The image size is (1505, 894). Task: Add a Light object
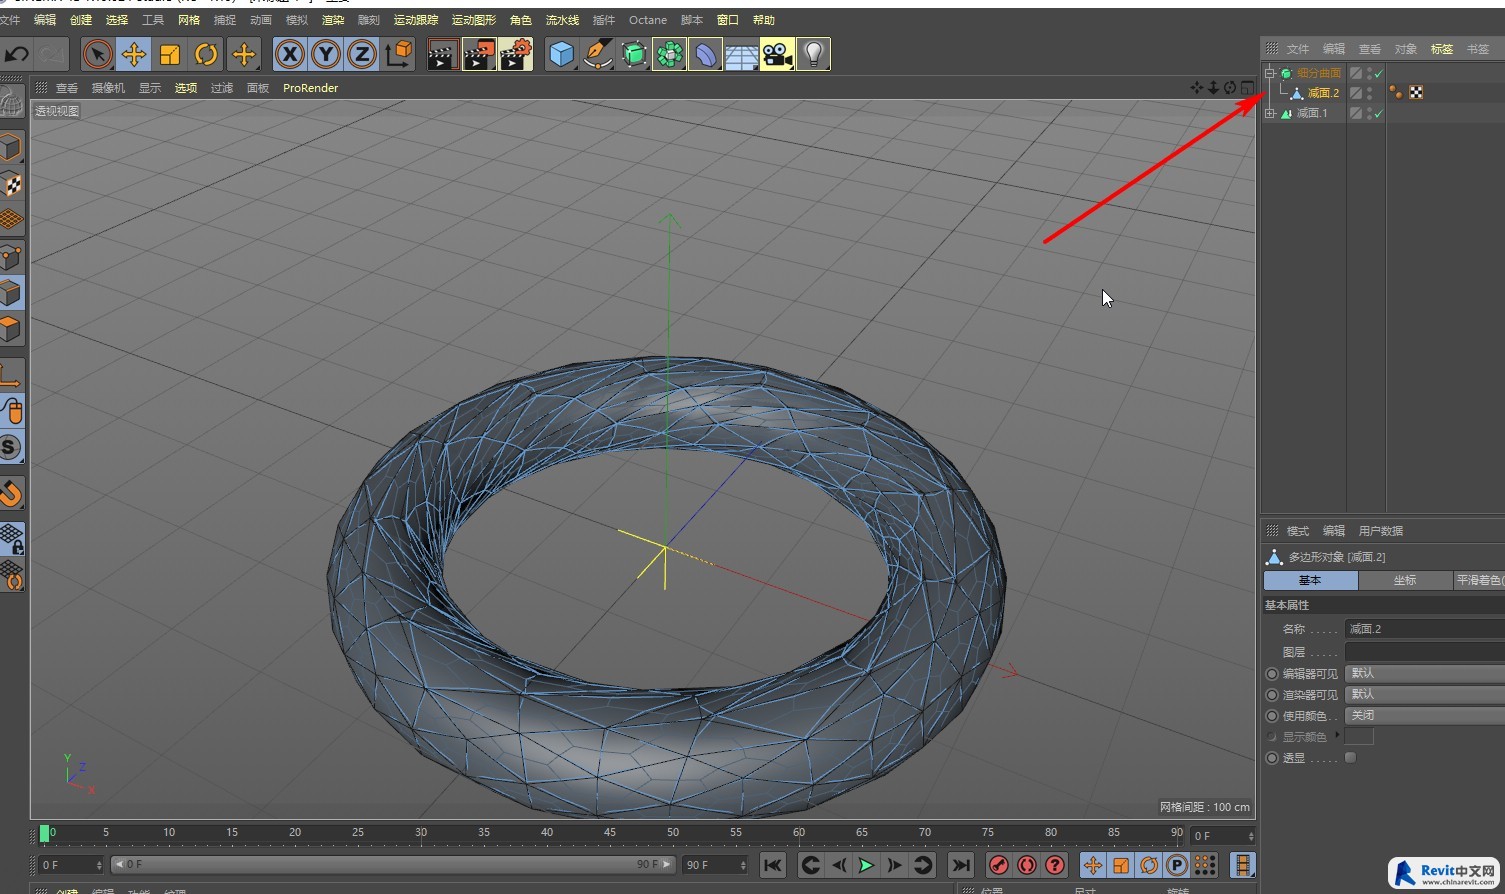(x=813, y=54)
